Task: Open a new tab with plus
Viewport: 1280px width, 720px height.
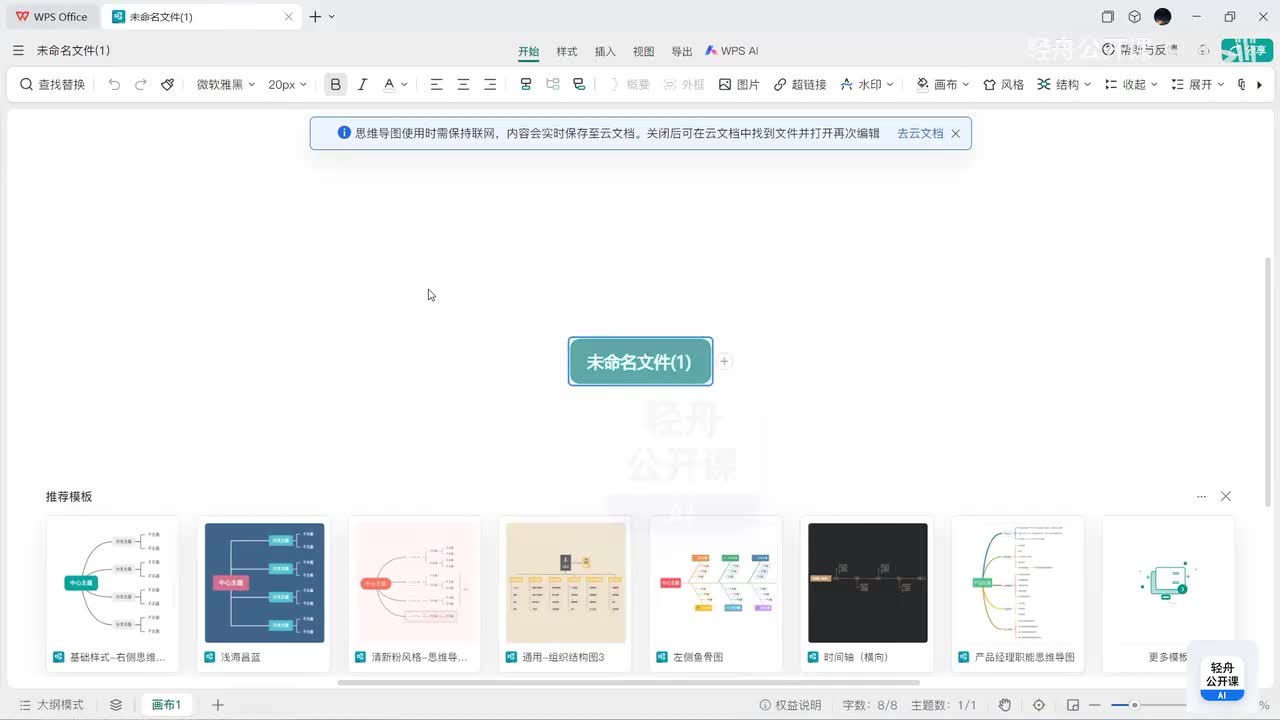Action: click(315, 17)
